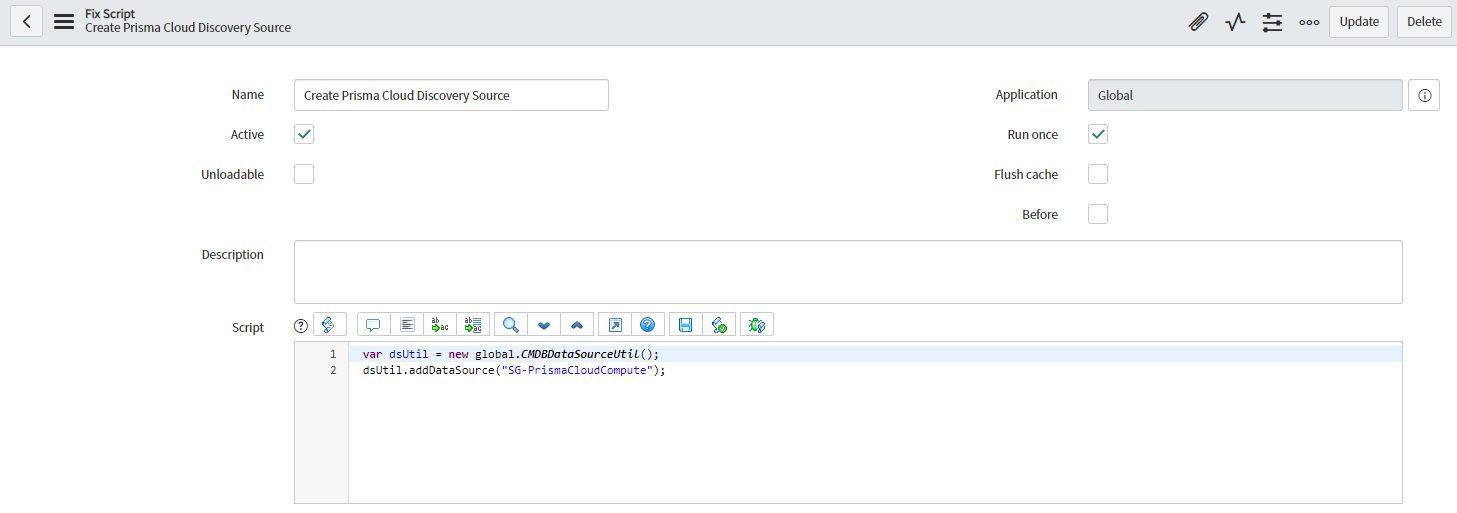Toggle syntax highlighting script editor icon

tap(329, 324)
